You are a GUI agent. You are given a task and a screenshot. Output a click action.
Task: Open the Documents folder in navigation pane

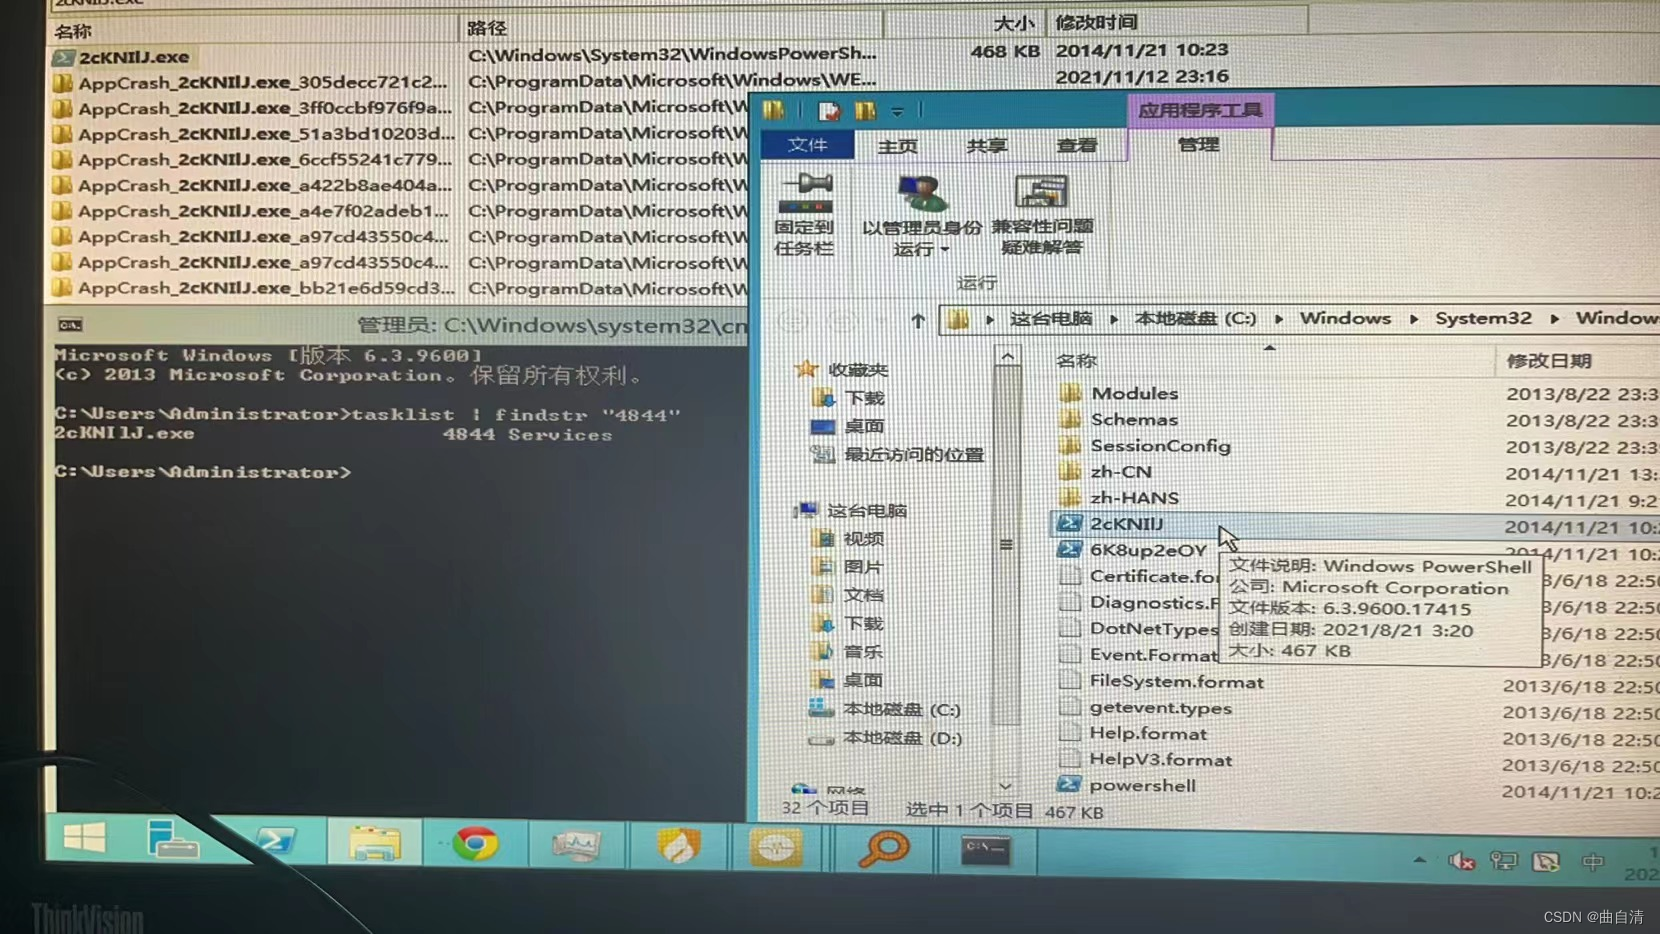(x=850, y=595)
